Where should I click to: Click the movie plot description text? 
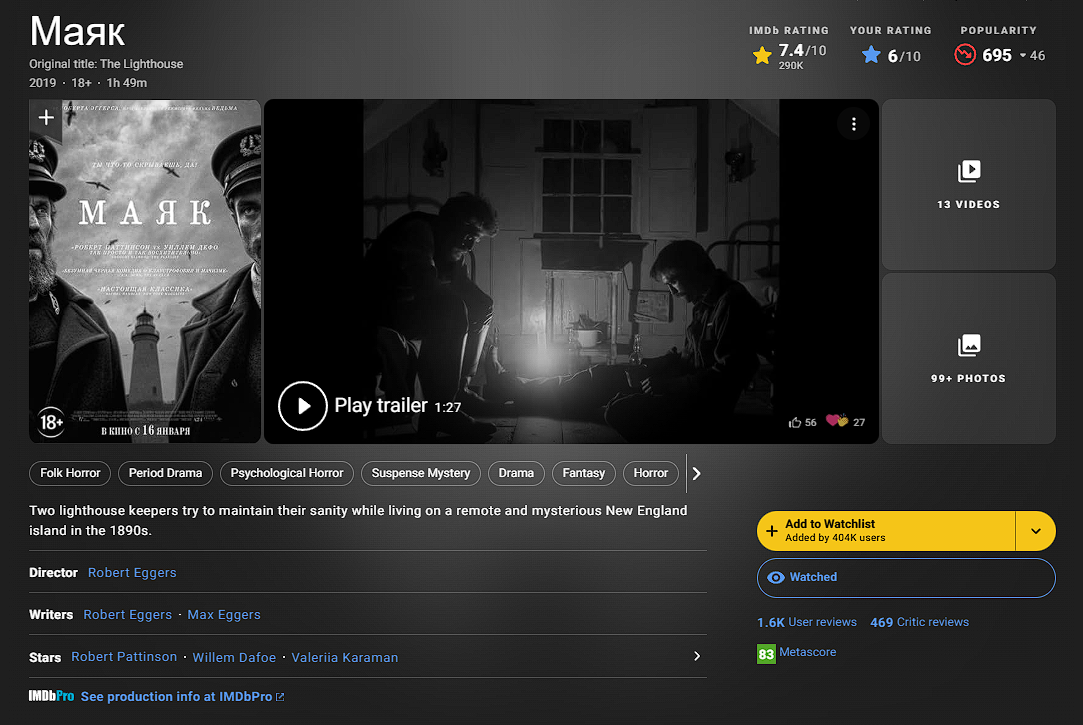pyautogui.click(x=358, y=521)
